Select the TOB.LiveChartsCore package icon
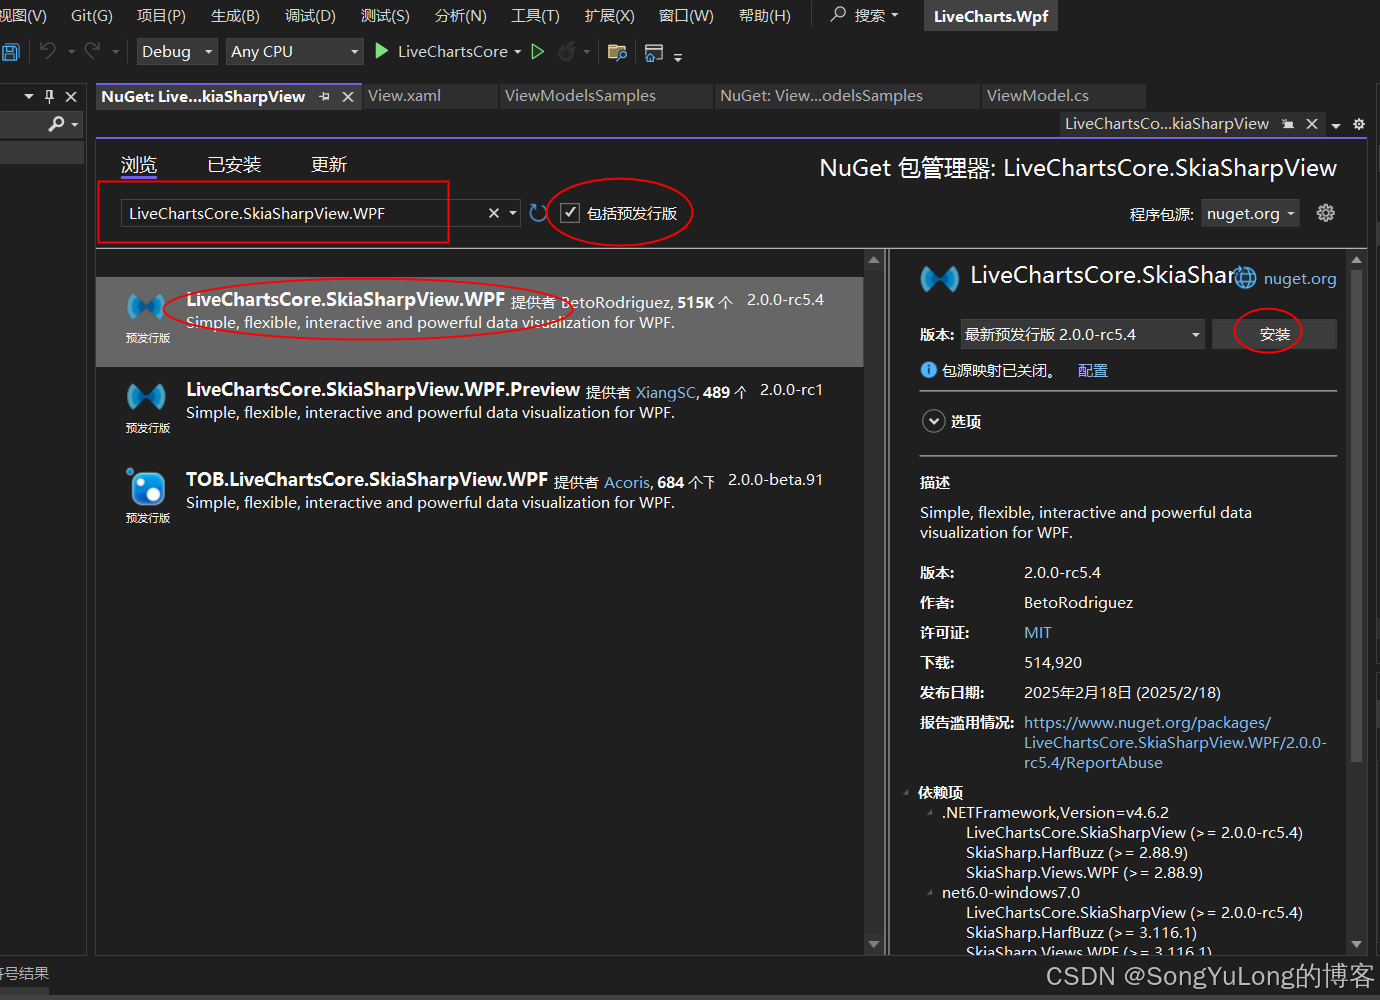 point(147,487)
